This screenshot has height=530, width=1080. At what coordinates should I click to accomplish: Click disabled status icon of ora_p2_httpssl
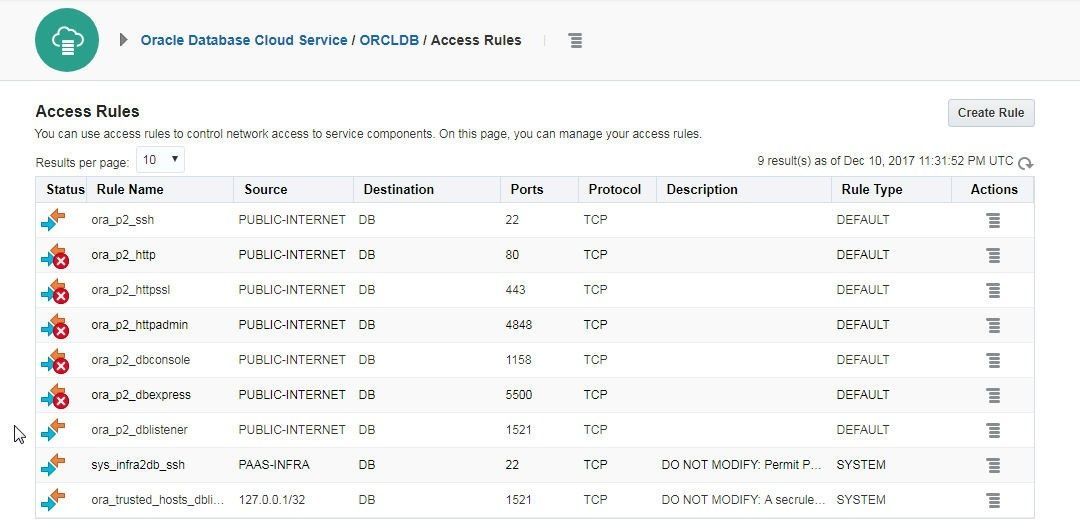55,292
